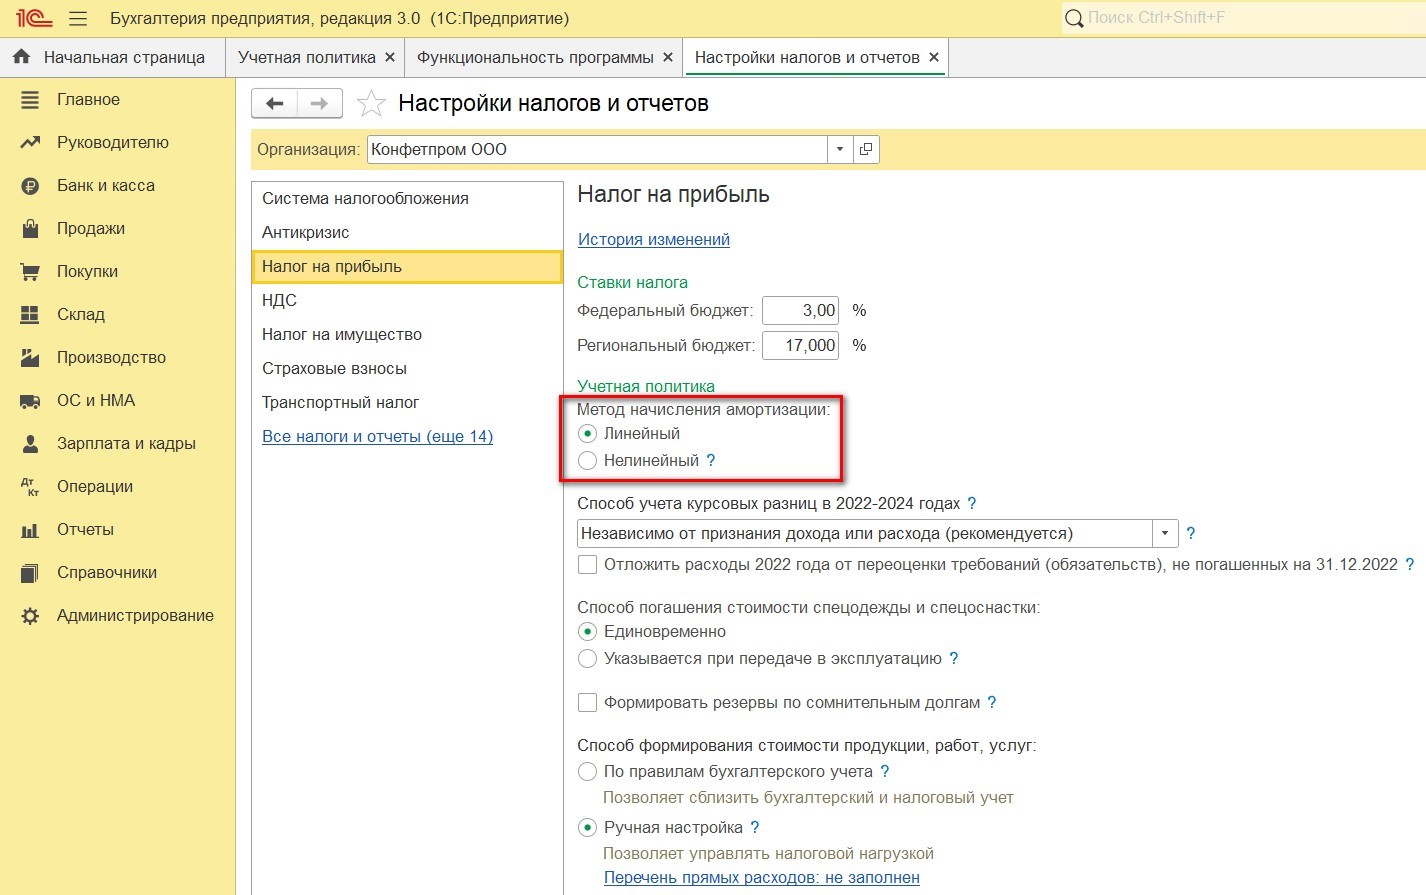Expand the Организация dropdown list
Viewport: 1426px width, 895px height.
click(x=840, y=149)
